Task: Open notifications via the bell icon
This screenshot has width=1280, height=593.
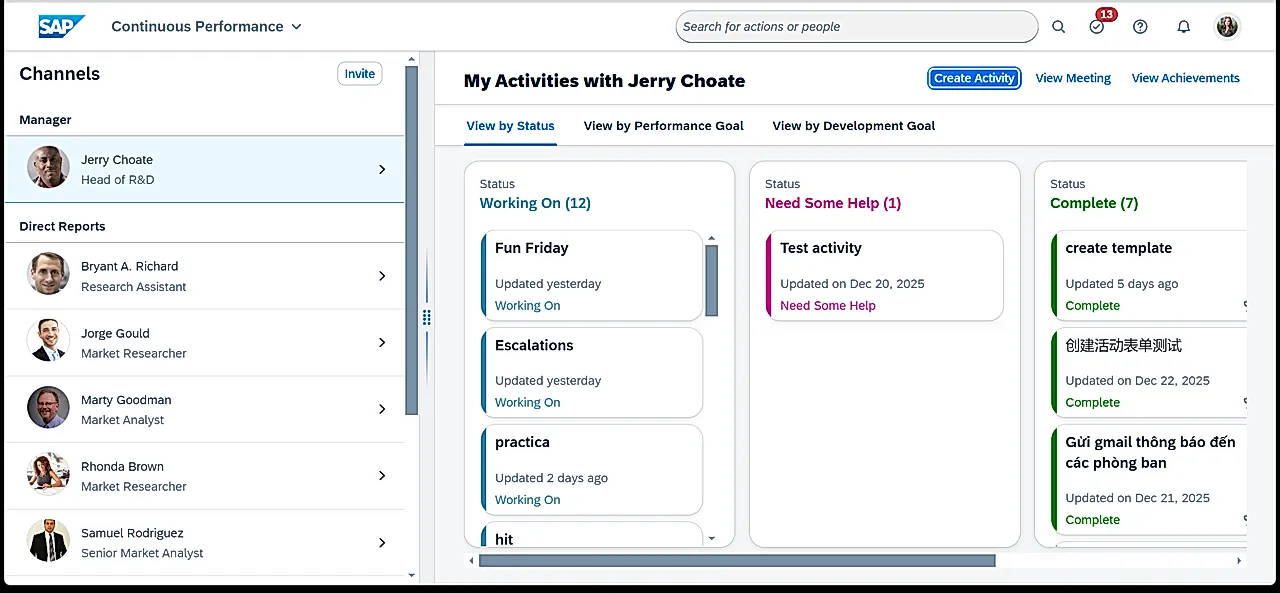Action: pos(1183,27)
